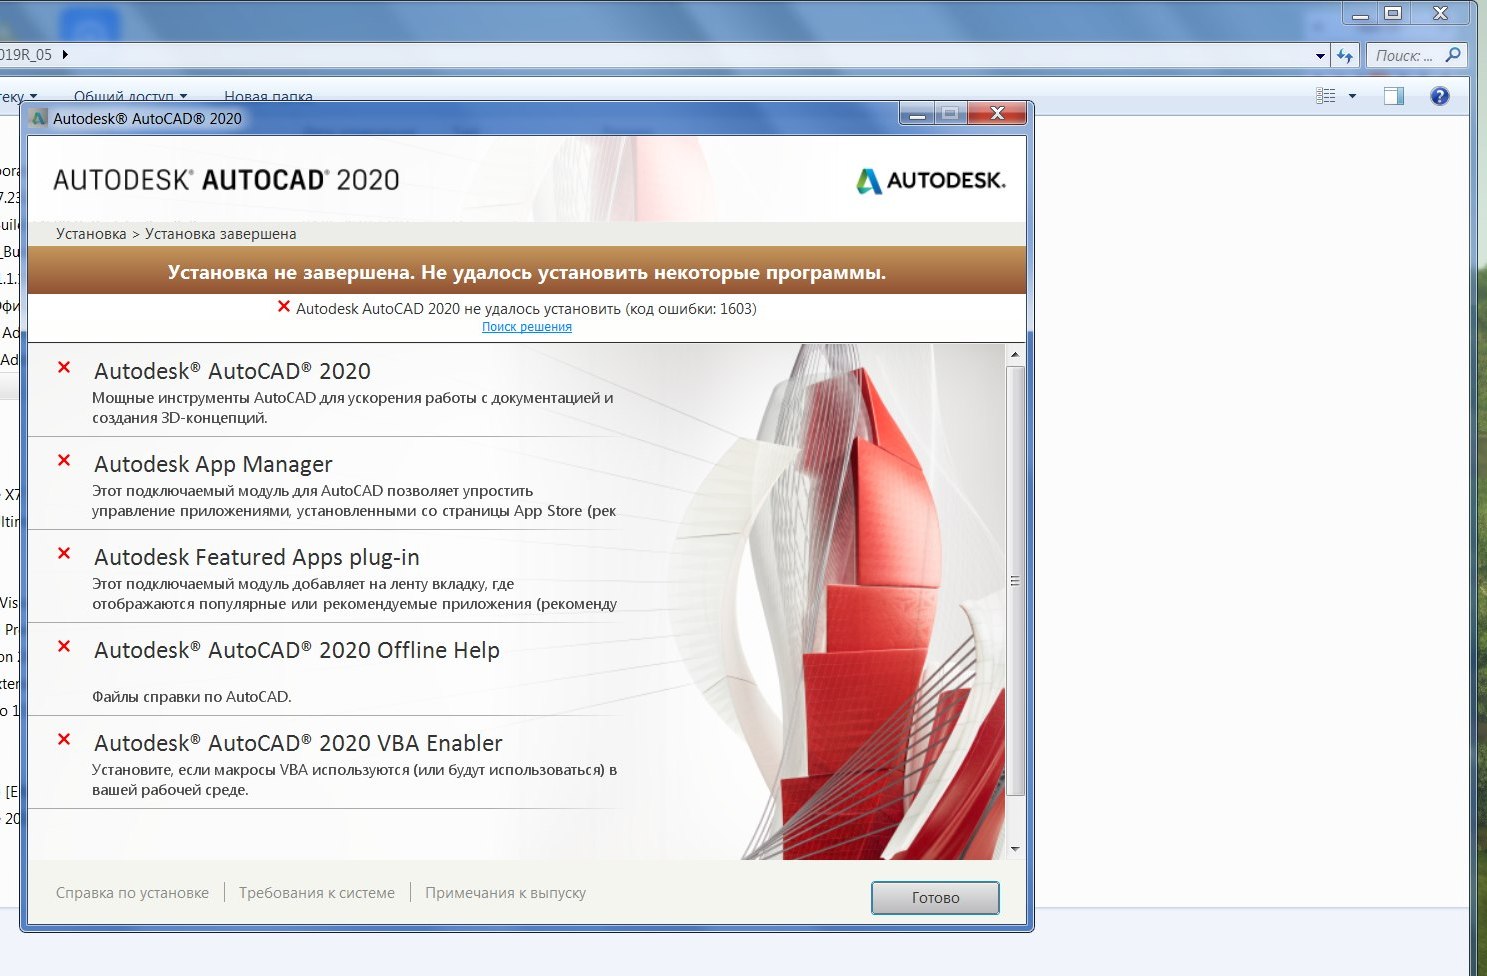Click the AutoCAD icon in installer title bar
1487x976 pixels.
pyautogui.click(x=39, y=118)
